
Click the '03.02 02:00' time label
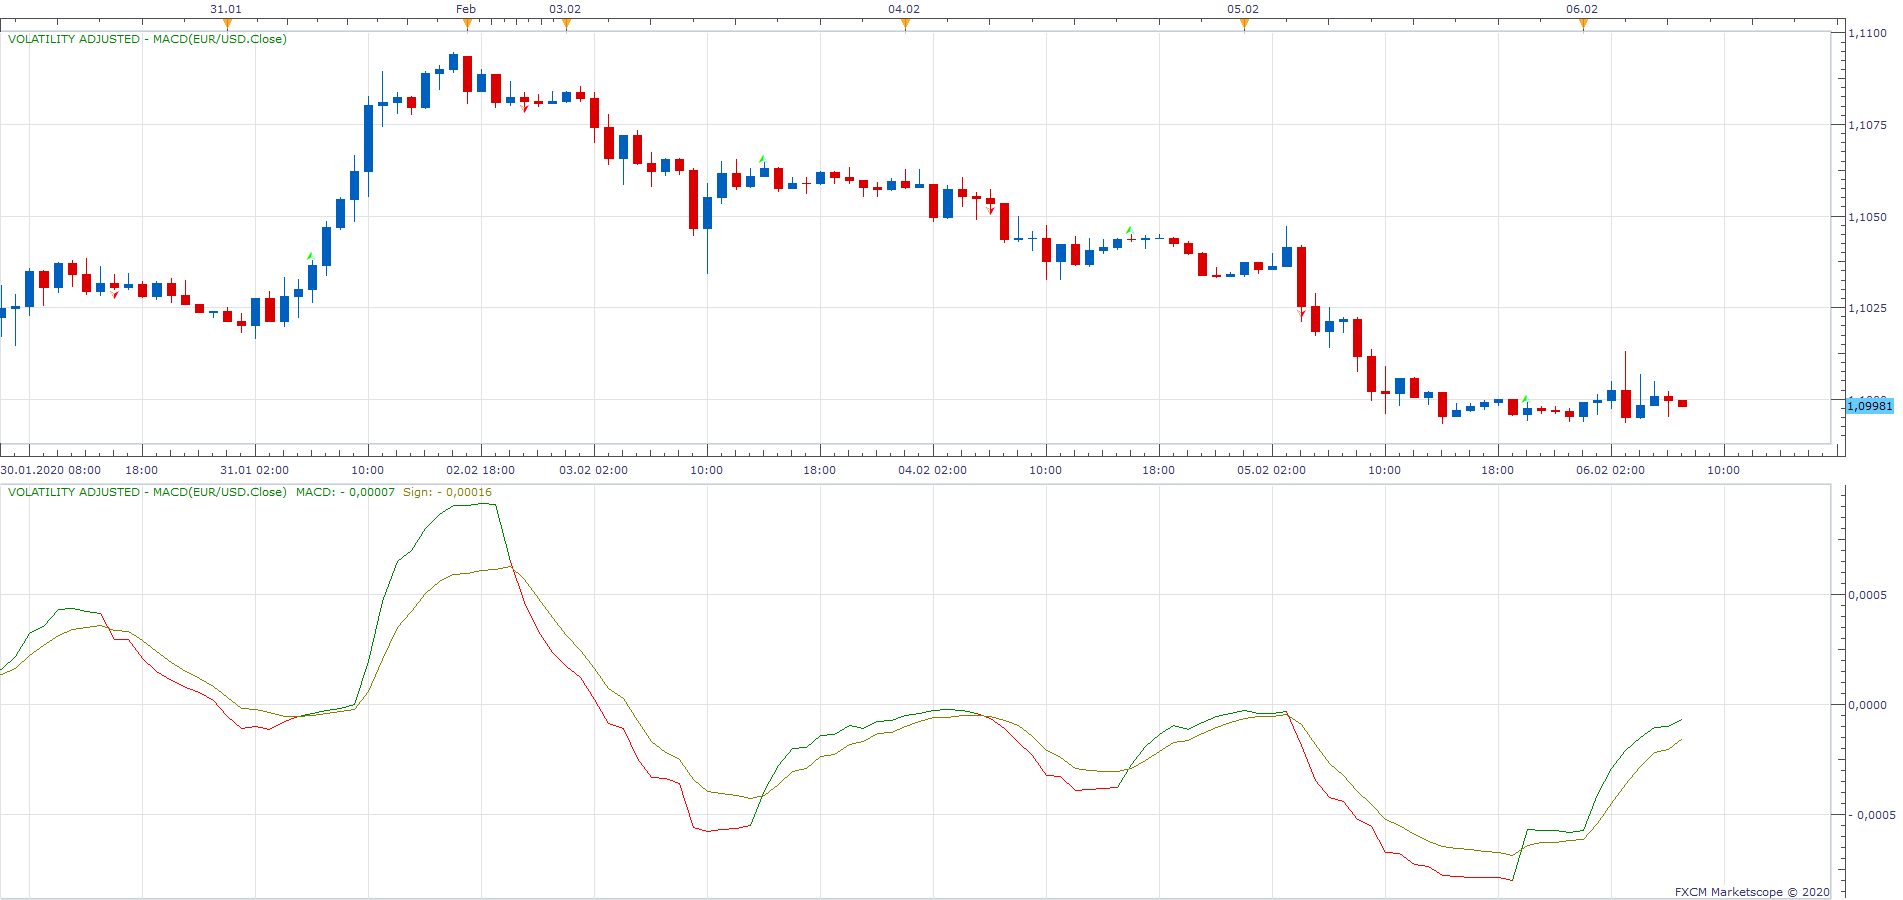[x=593, y=470]
